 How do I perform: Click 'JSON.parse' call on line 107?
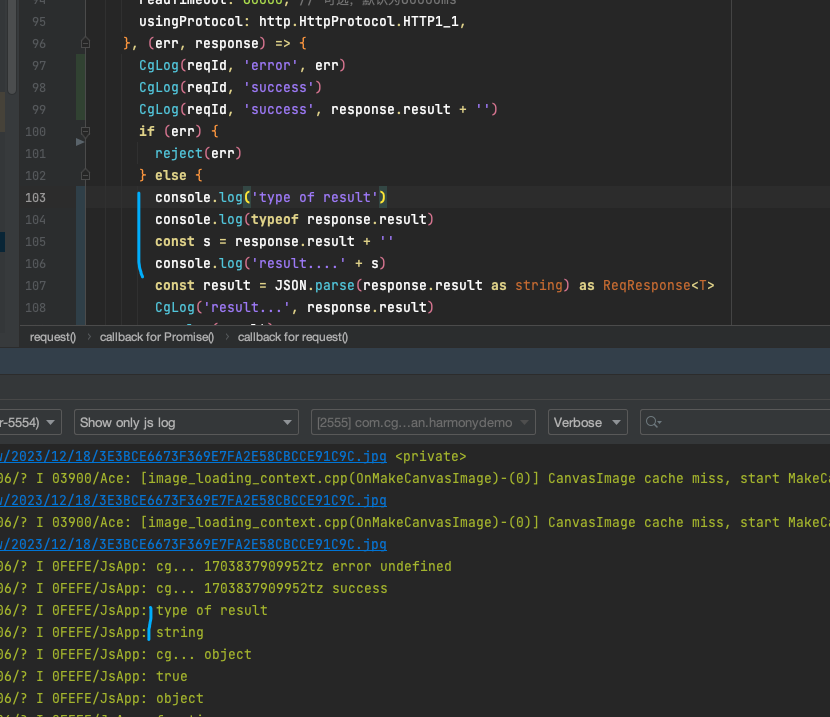314,286
